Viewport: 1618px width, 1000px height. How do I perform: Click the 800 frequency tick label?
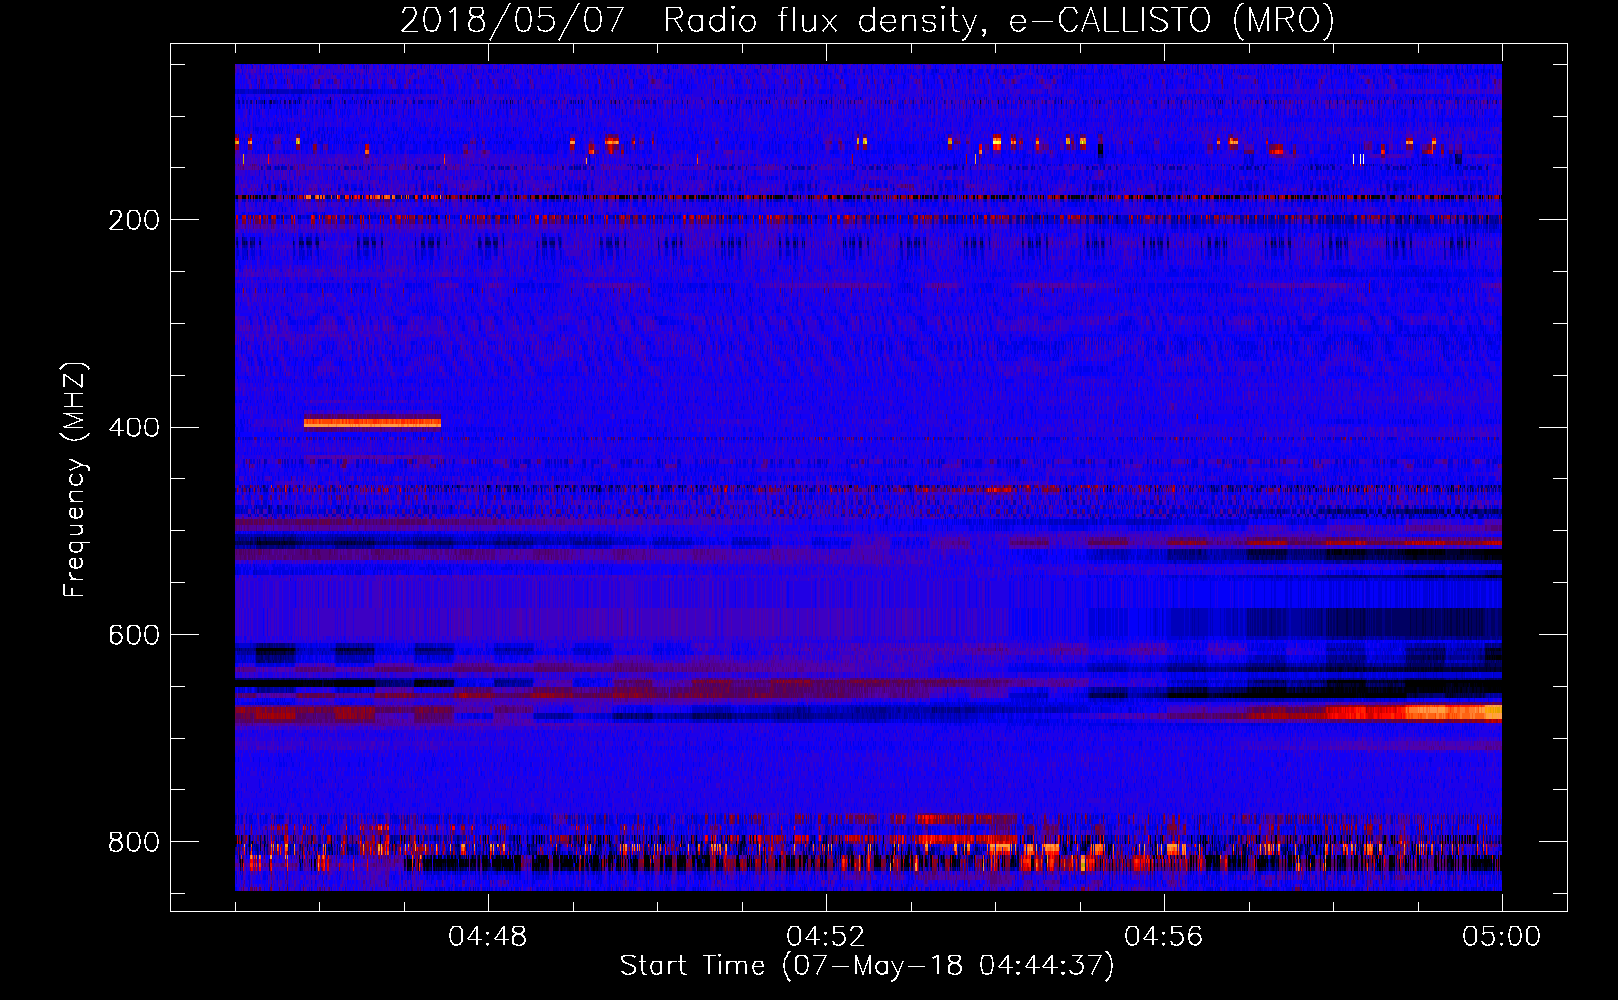134,842
